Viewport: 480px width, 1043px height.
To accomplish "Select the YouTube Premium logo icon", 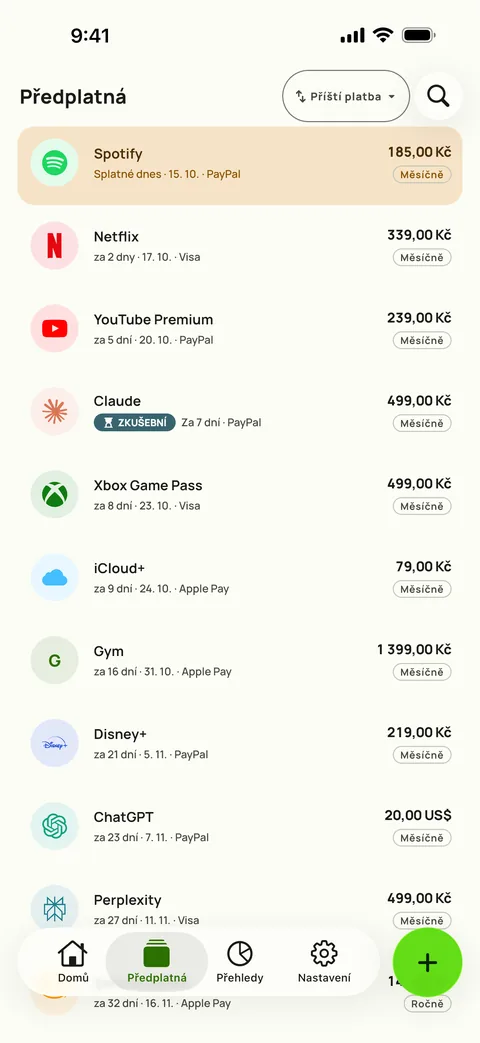I will click(x=55, y=329).
